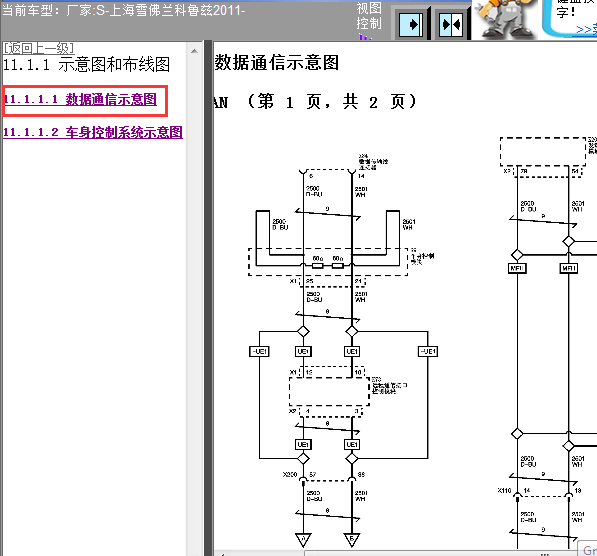Click the inward-arrows view control icon
Image resolution: width=597 pixels, height=556 pixels.
click(x=451, y=24)
